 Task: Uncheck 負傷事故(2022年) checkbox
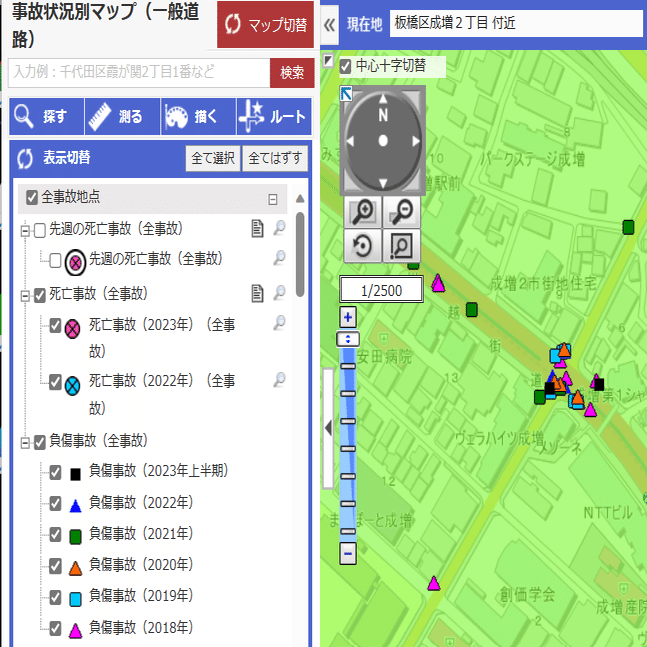[x=55, y=503]
